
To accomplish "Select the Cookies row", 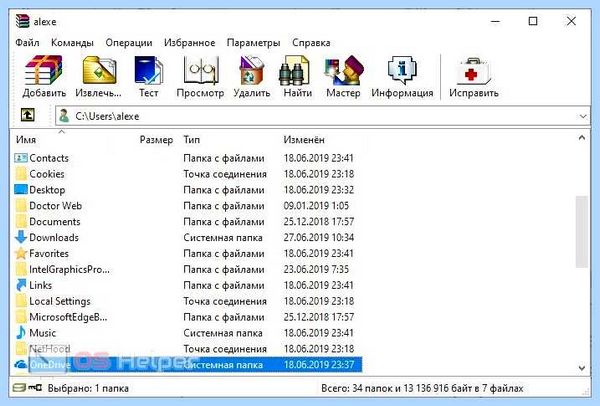I will pos(188,174).
